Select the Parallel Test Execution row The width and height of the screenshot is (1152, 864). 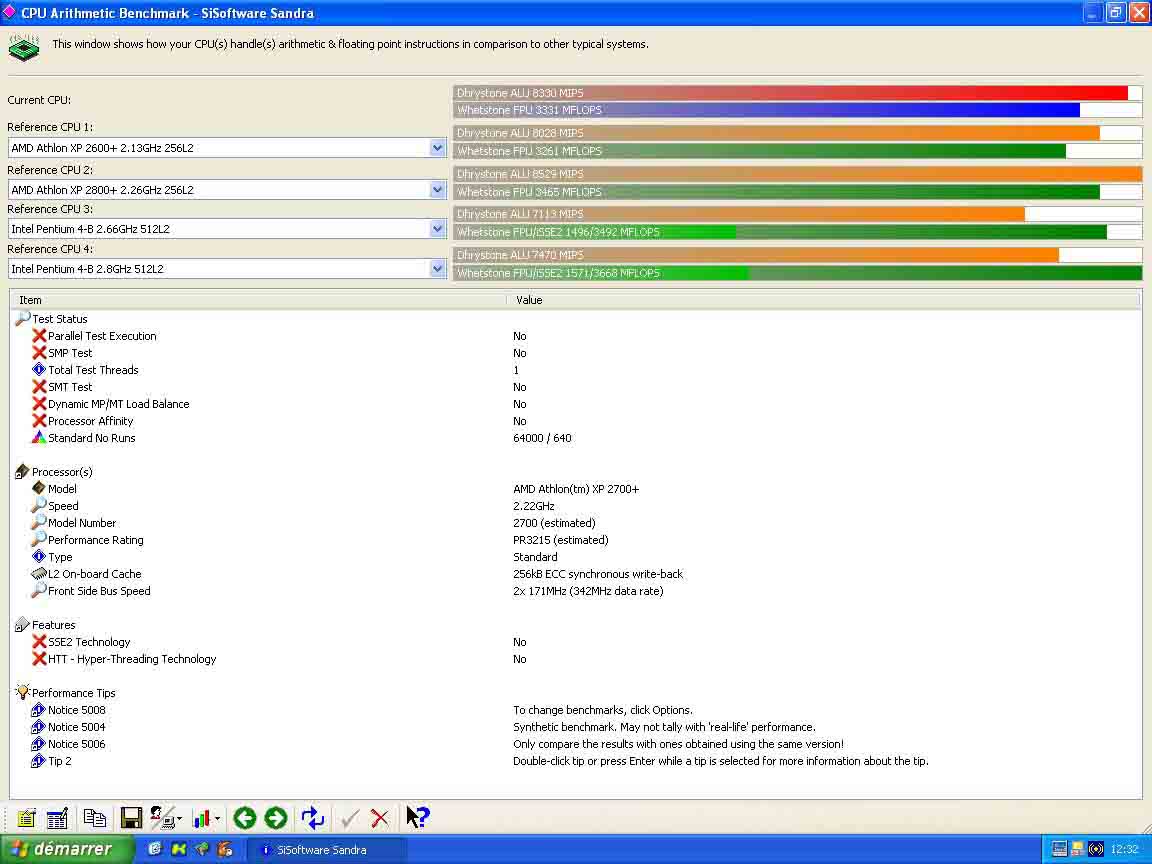[102, 336]
